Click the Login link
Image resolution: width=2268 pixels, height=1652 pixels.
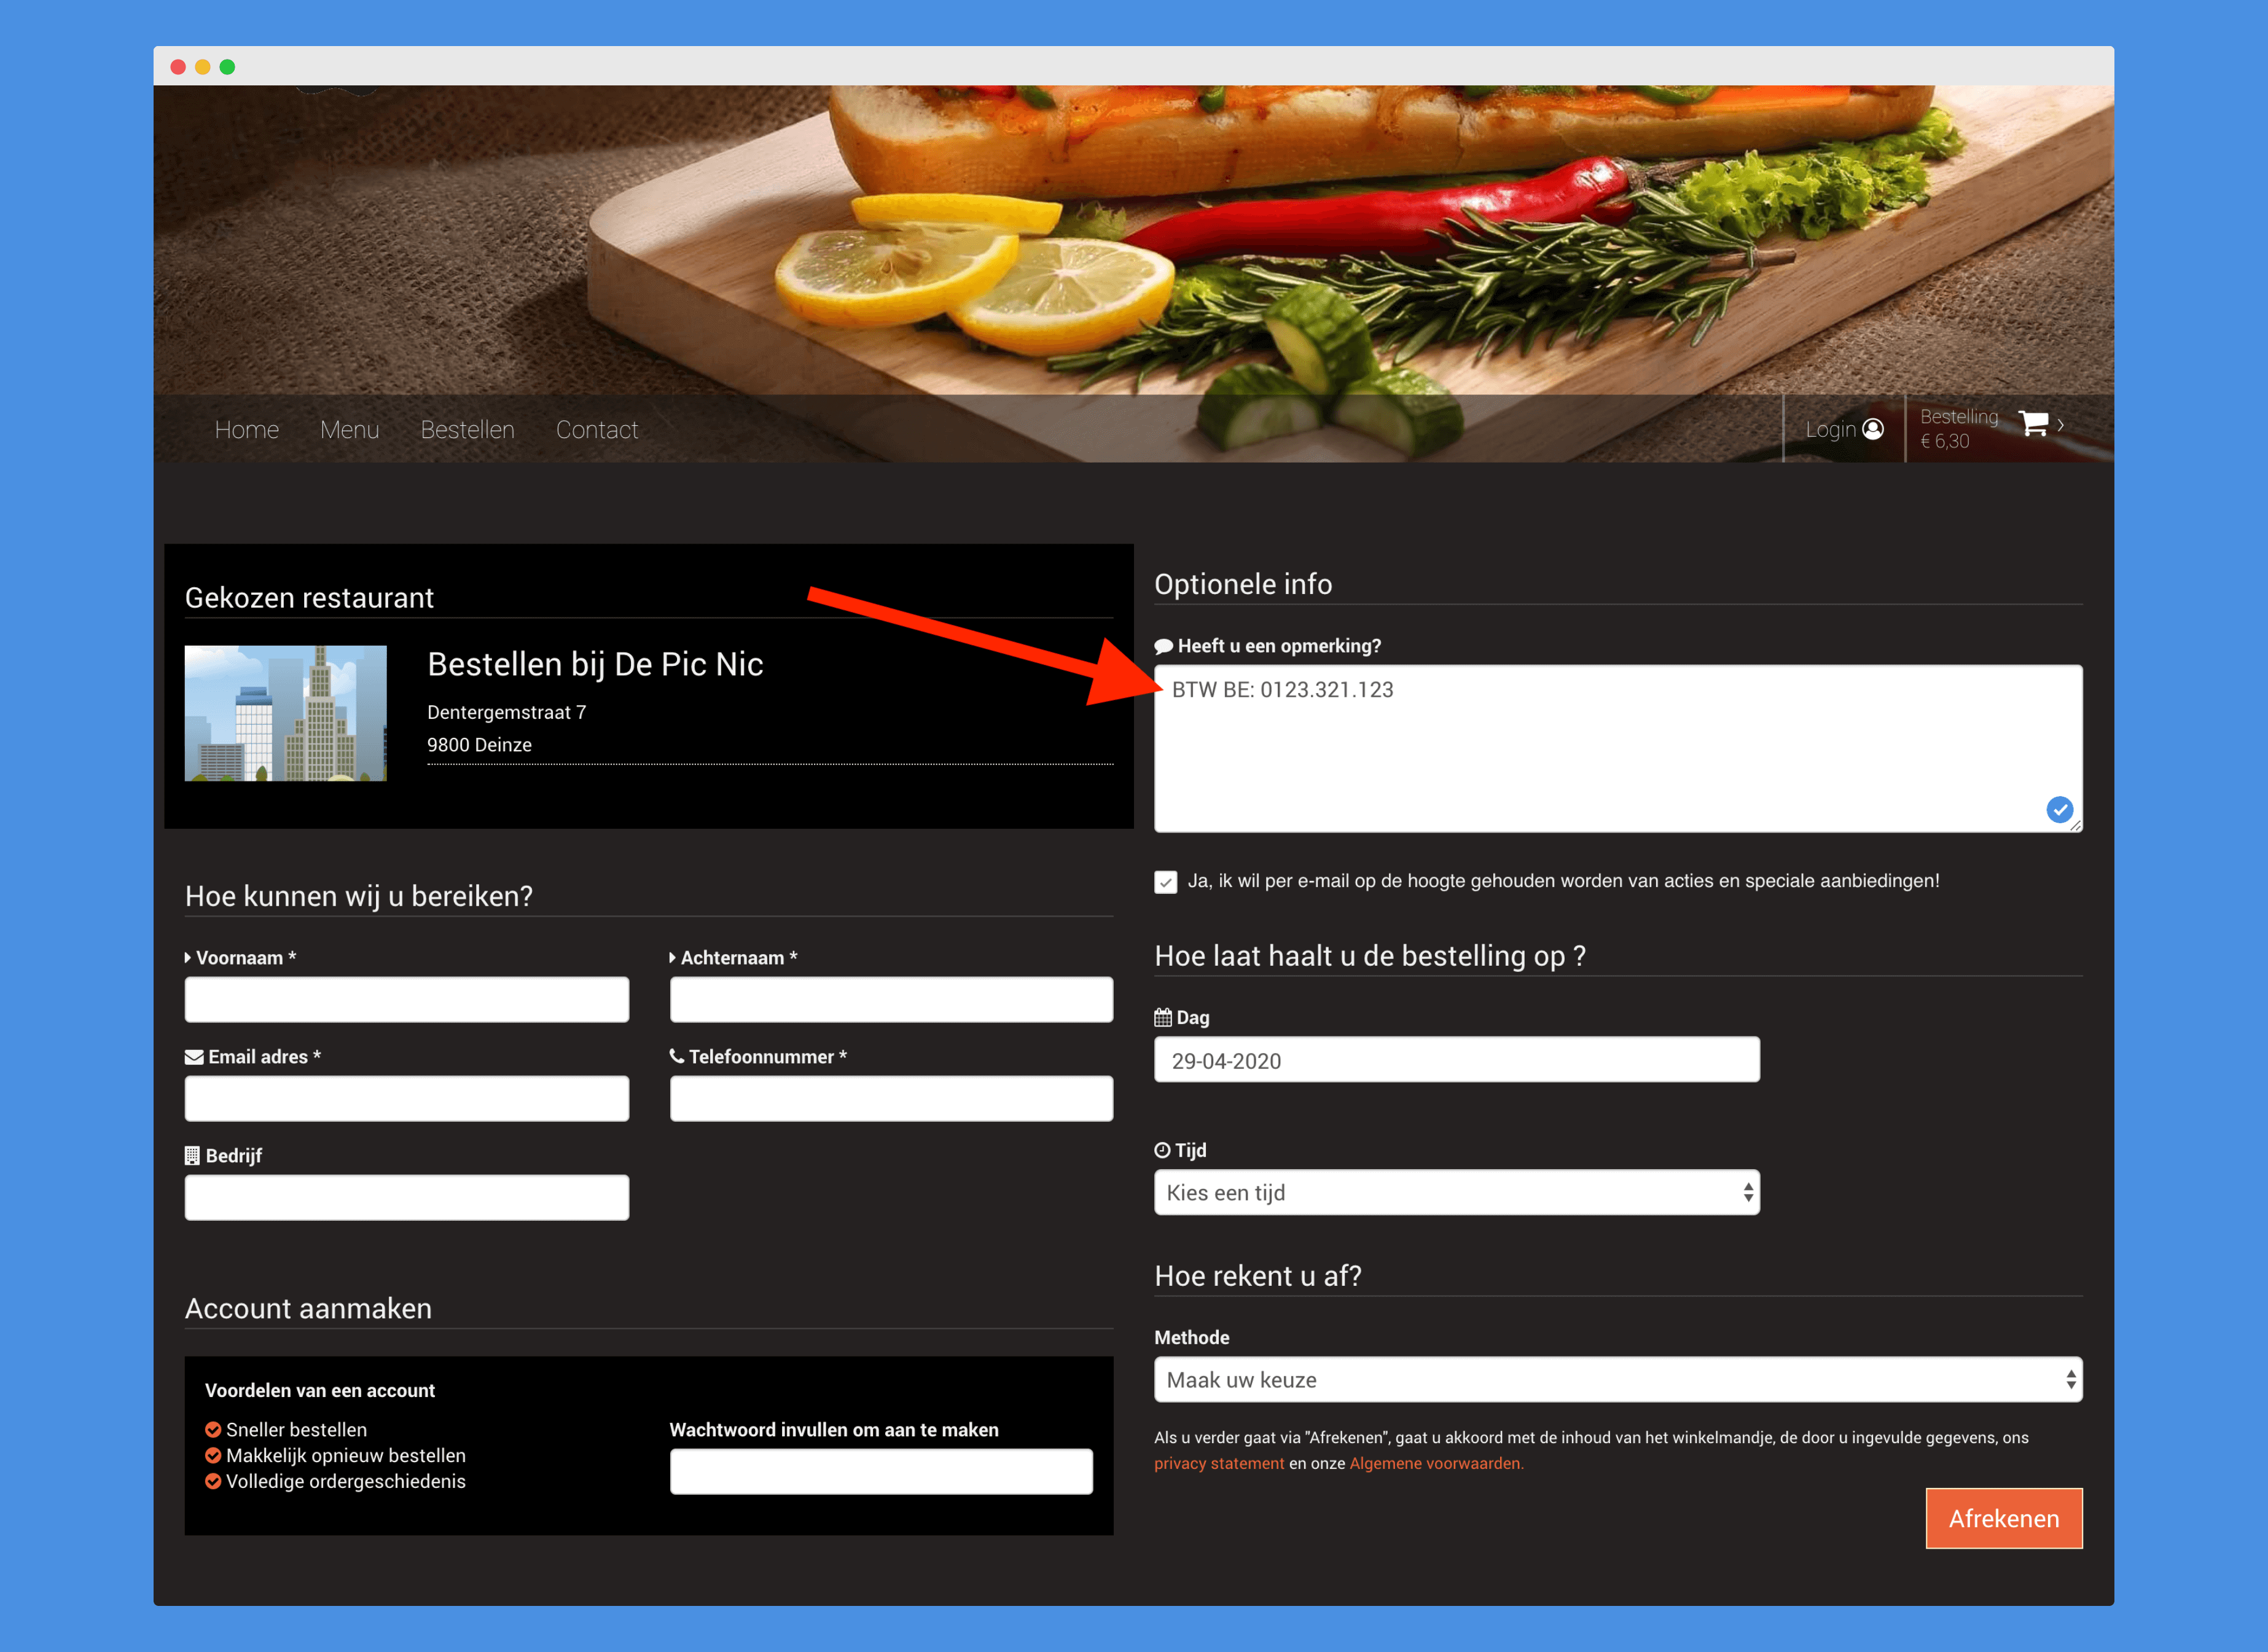point(1830,430)
